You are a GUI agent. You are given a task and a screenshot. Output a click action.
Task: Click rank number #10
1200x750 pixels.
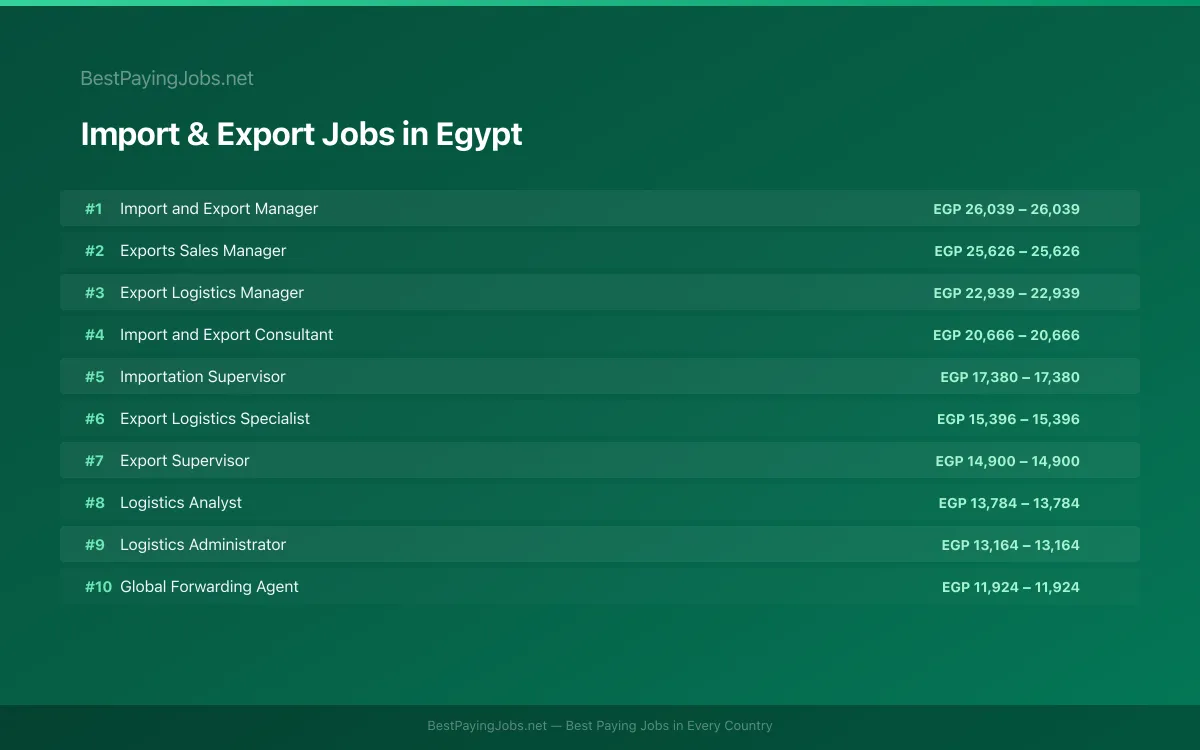tap(98, 587)
